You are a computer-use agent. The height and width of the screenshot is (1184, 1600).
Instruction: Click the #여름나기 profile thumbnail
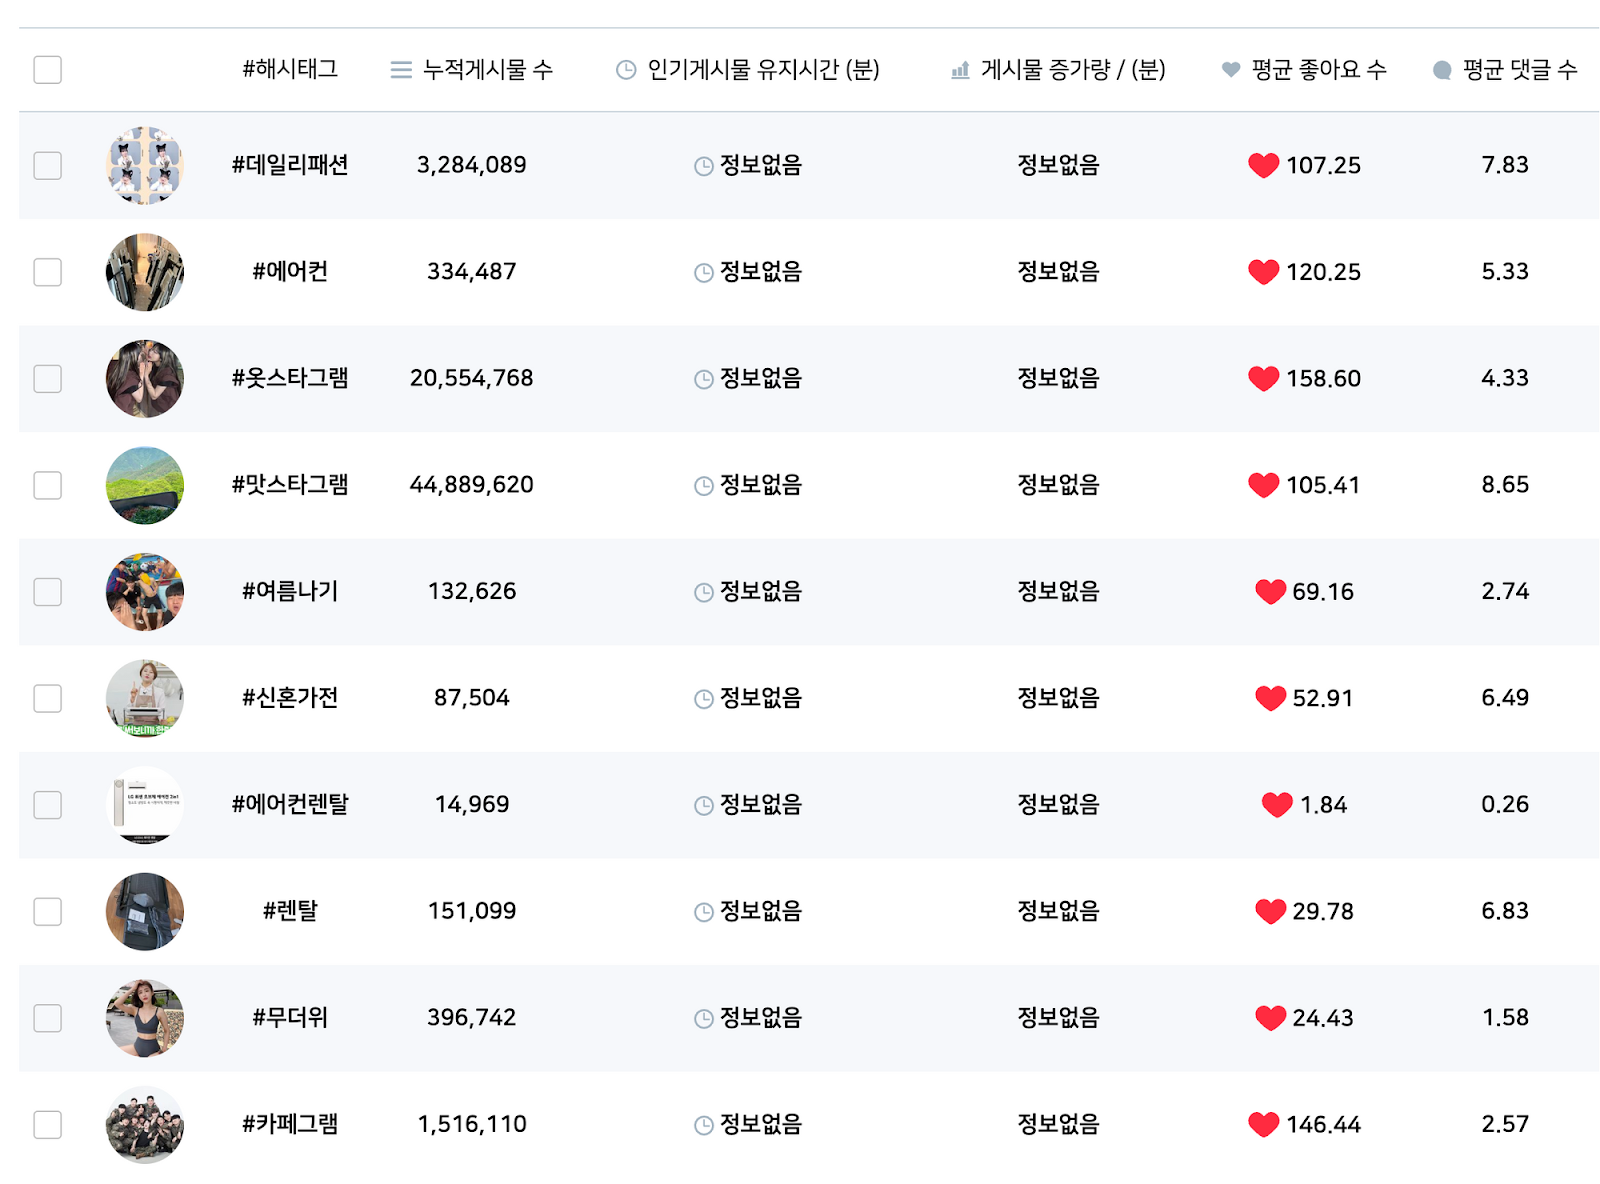click(145, 592)
